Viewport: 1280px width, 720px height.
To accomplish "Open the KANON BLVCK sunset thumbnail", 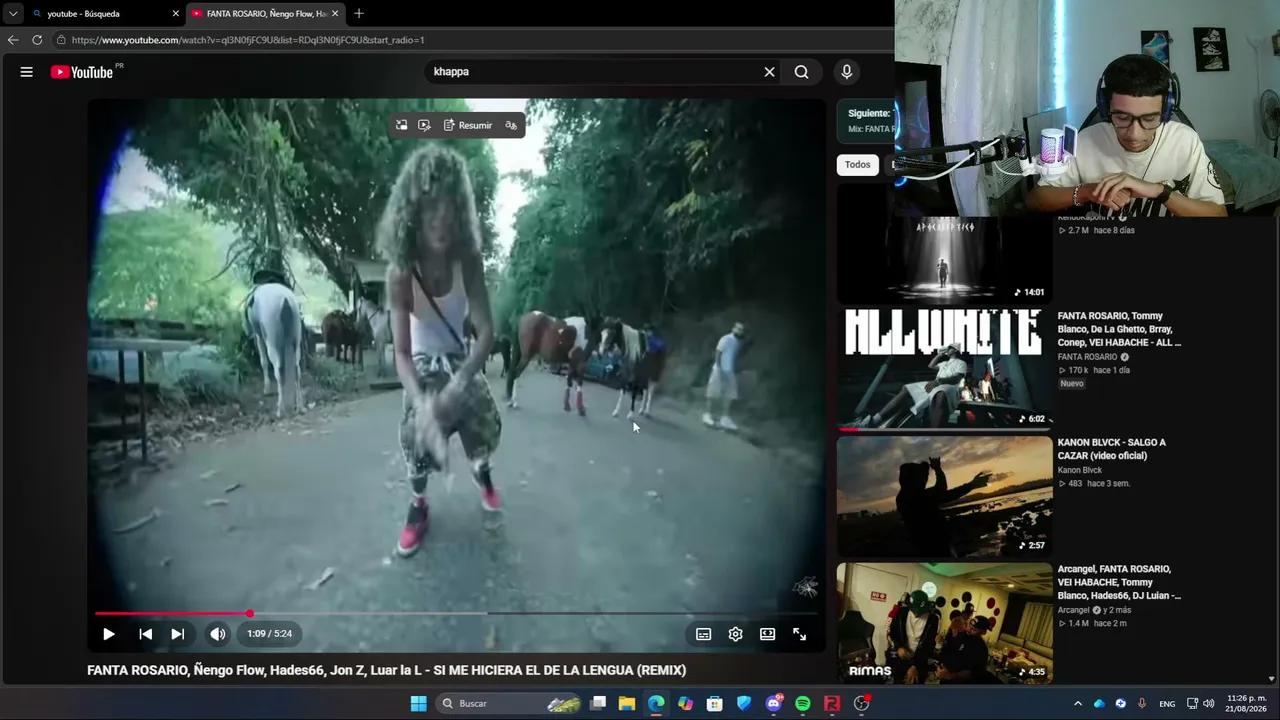I will [x=944, y=496].
